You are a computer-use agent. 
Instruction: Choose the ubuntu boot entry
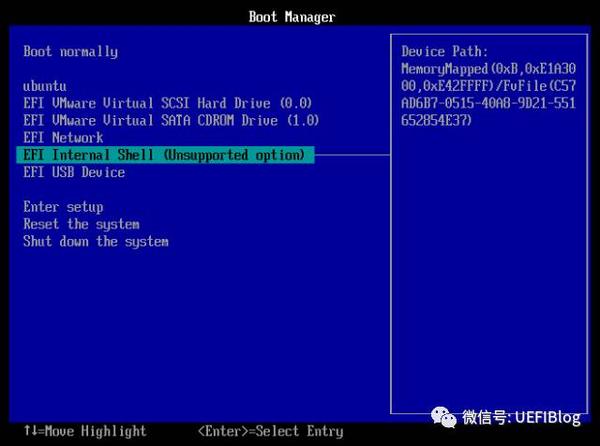[45, 86]
